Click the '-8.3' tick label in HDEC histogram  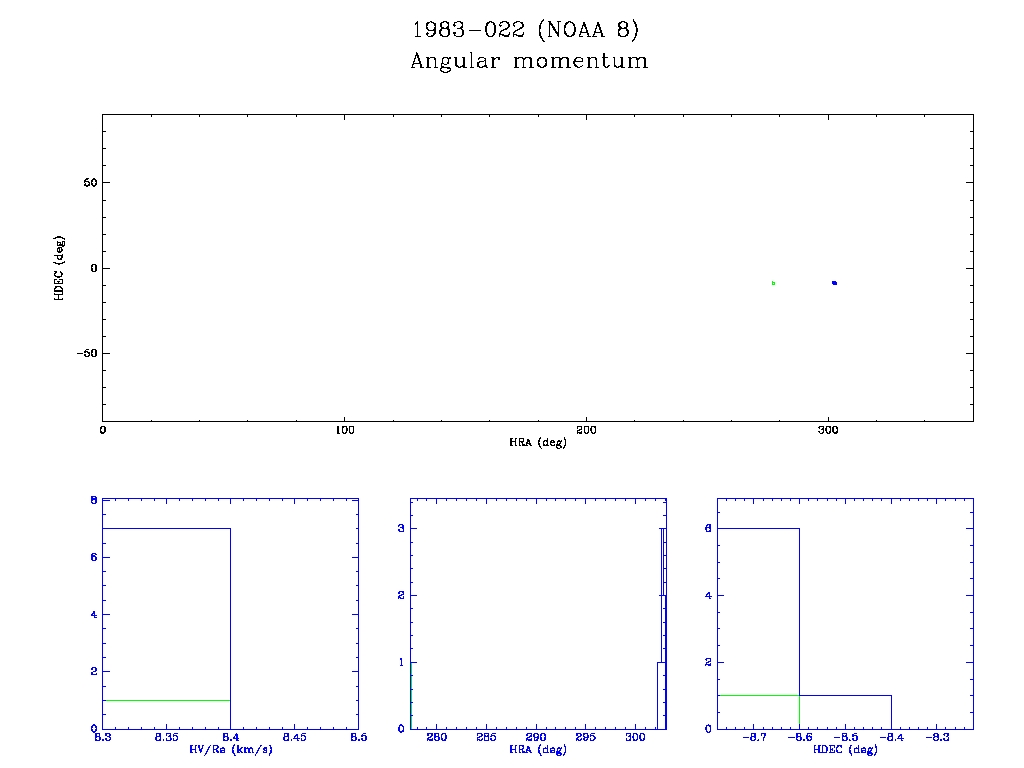937,737
